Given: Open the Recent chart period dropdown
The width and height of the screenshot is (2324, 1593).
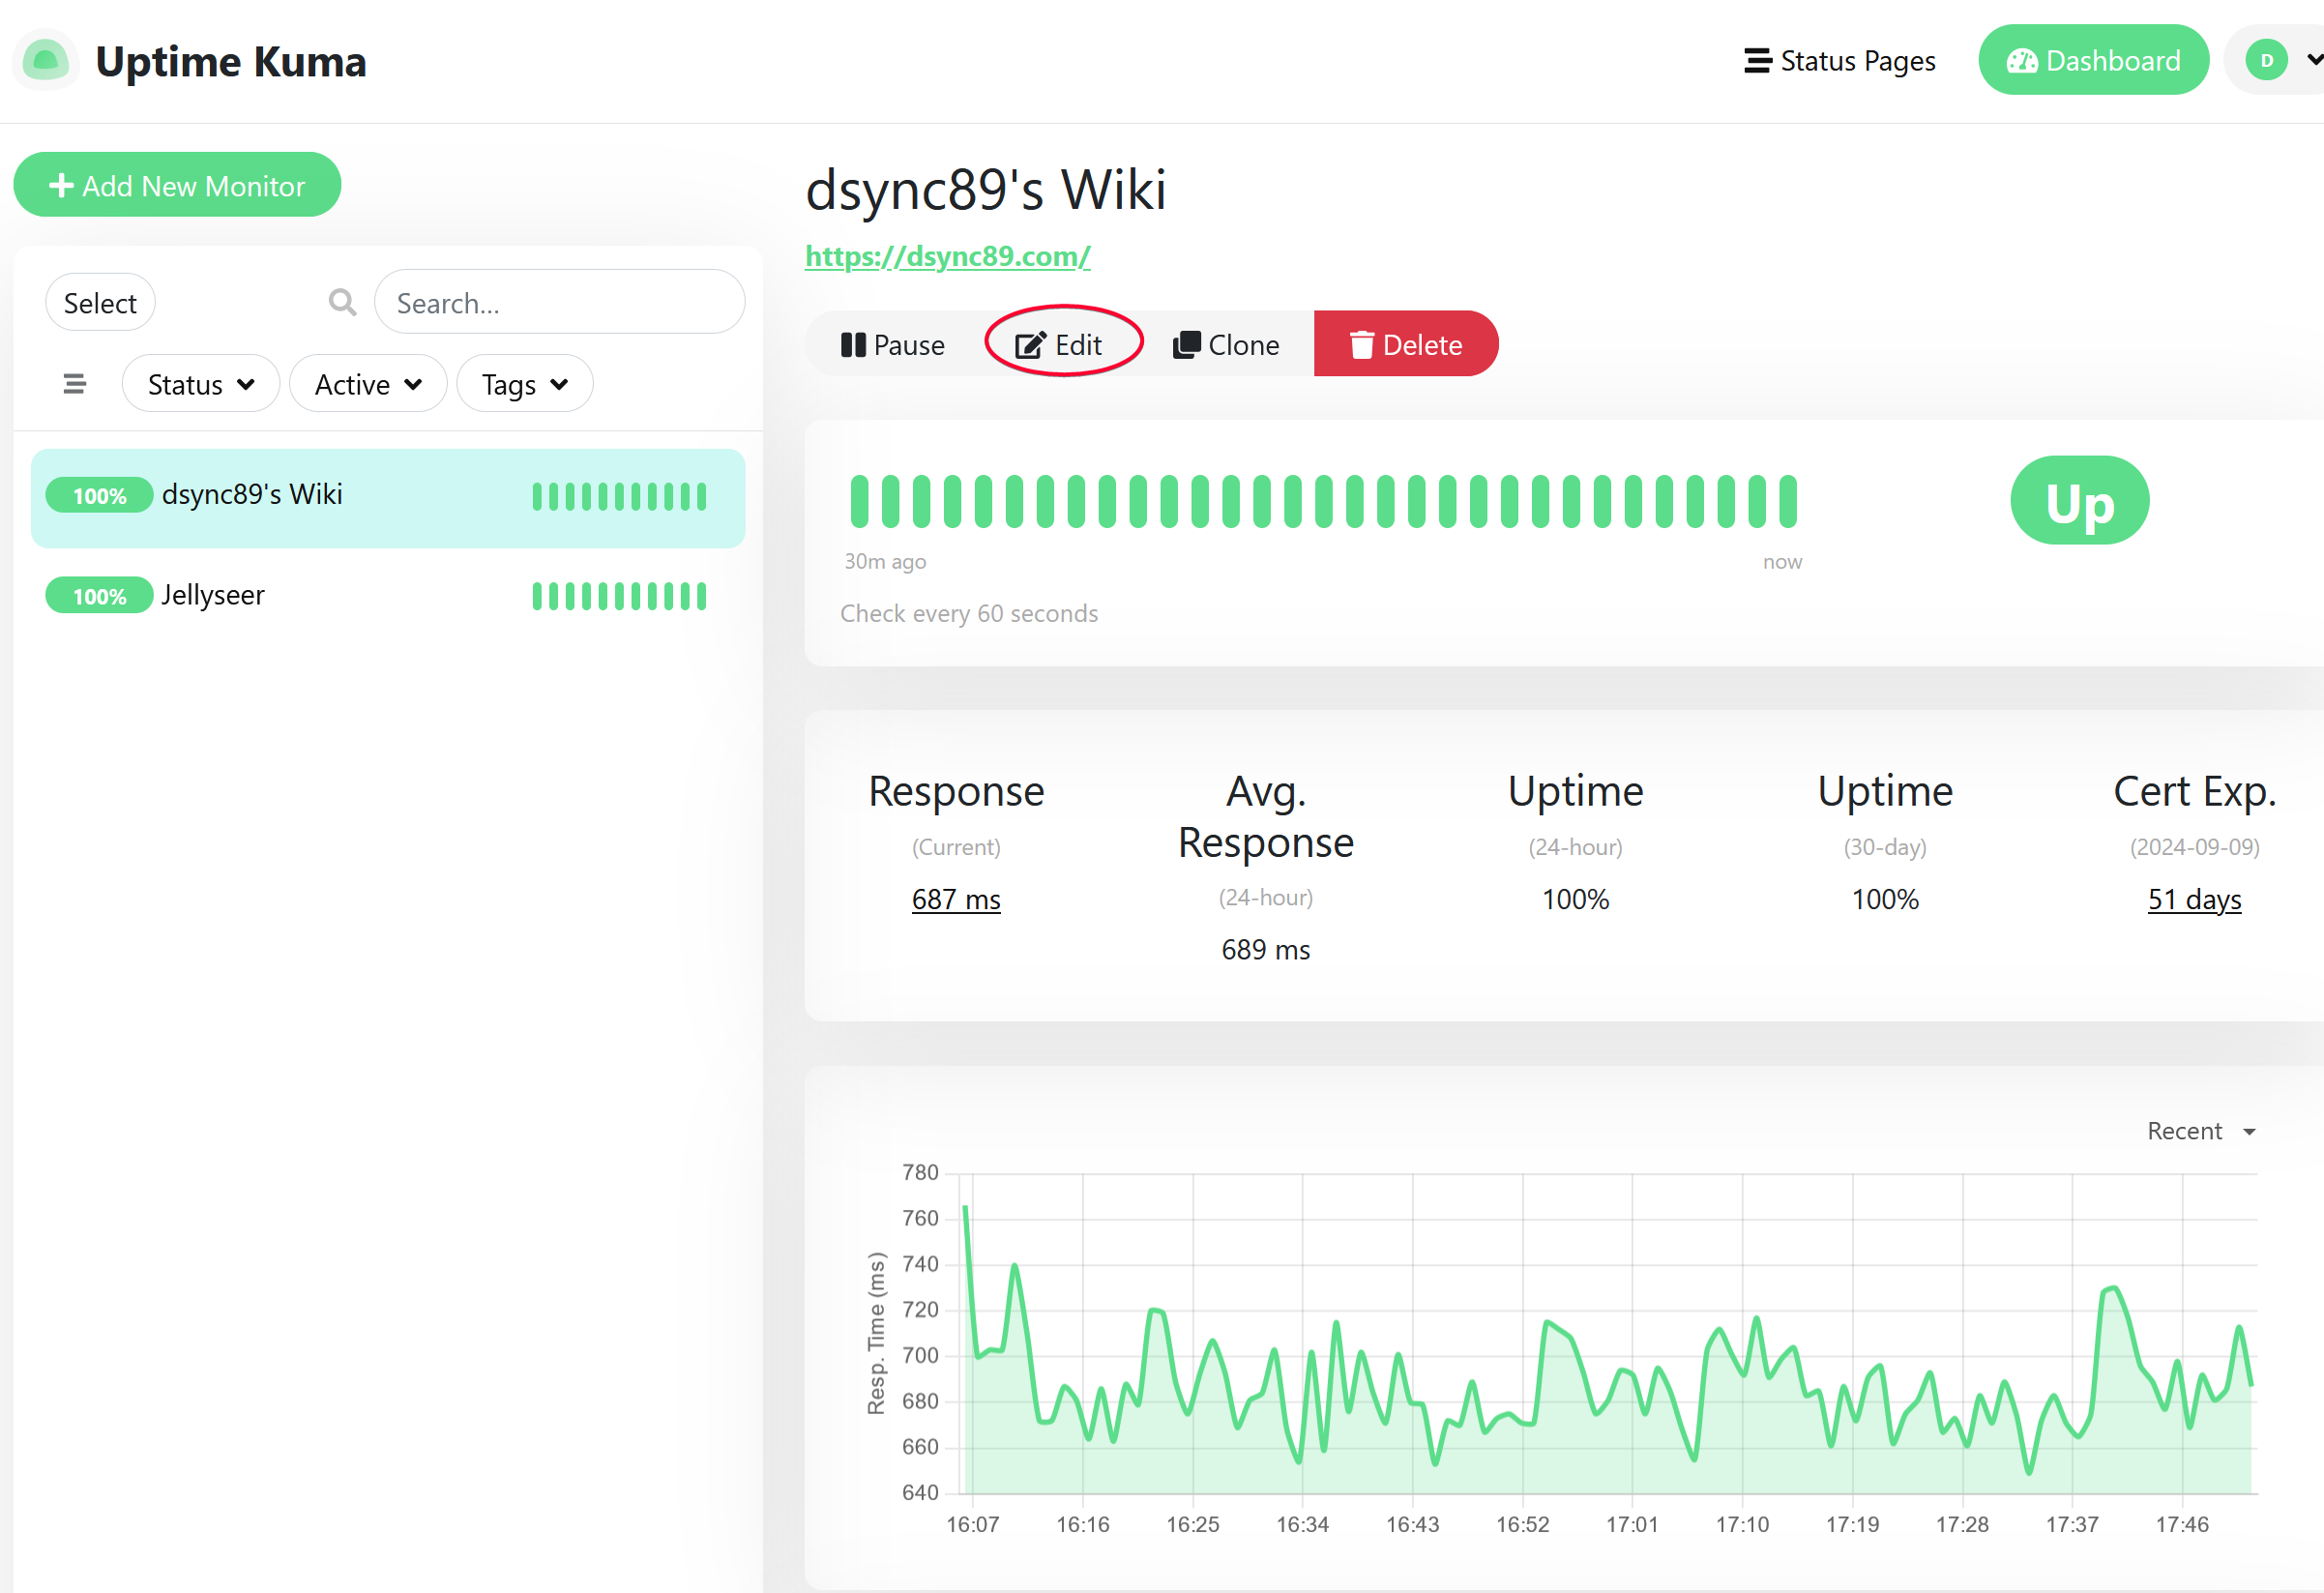Looking at the screenshot, I should pyautogui.click(x=2201, y=1131).
